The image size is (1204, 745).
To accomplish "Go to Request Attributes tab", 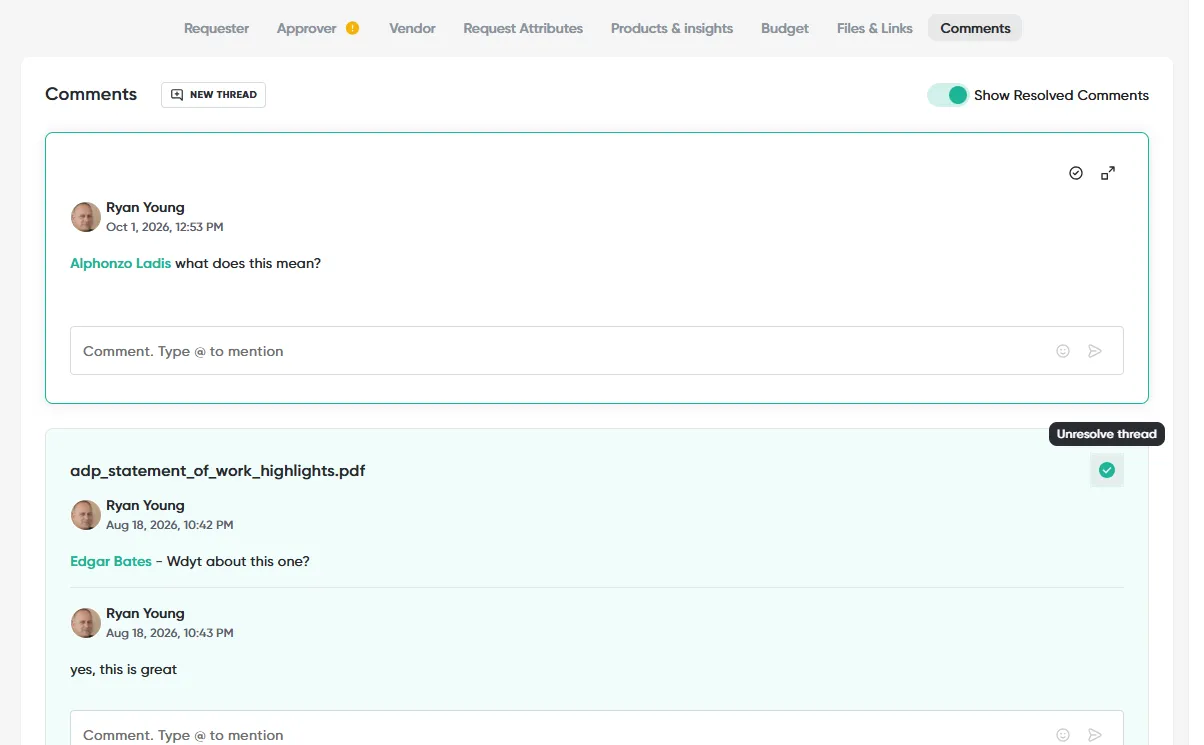I will tap(523, 28).
